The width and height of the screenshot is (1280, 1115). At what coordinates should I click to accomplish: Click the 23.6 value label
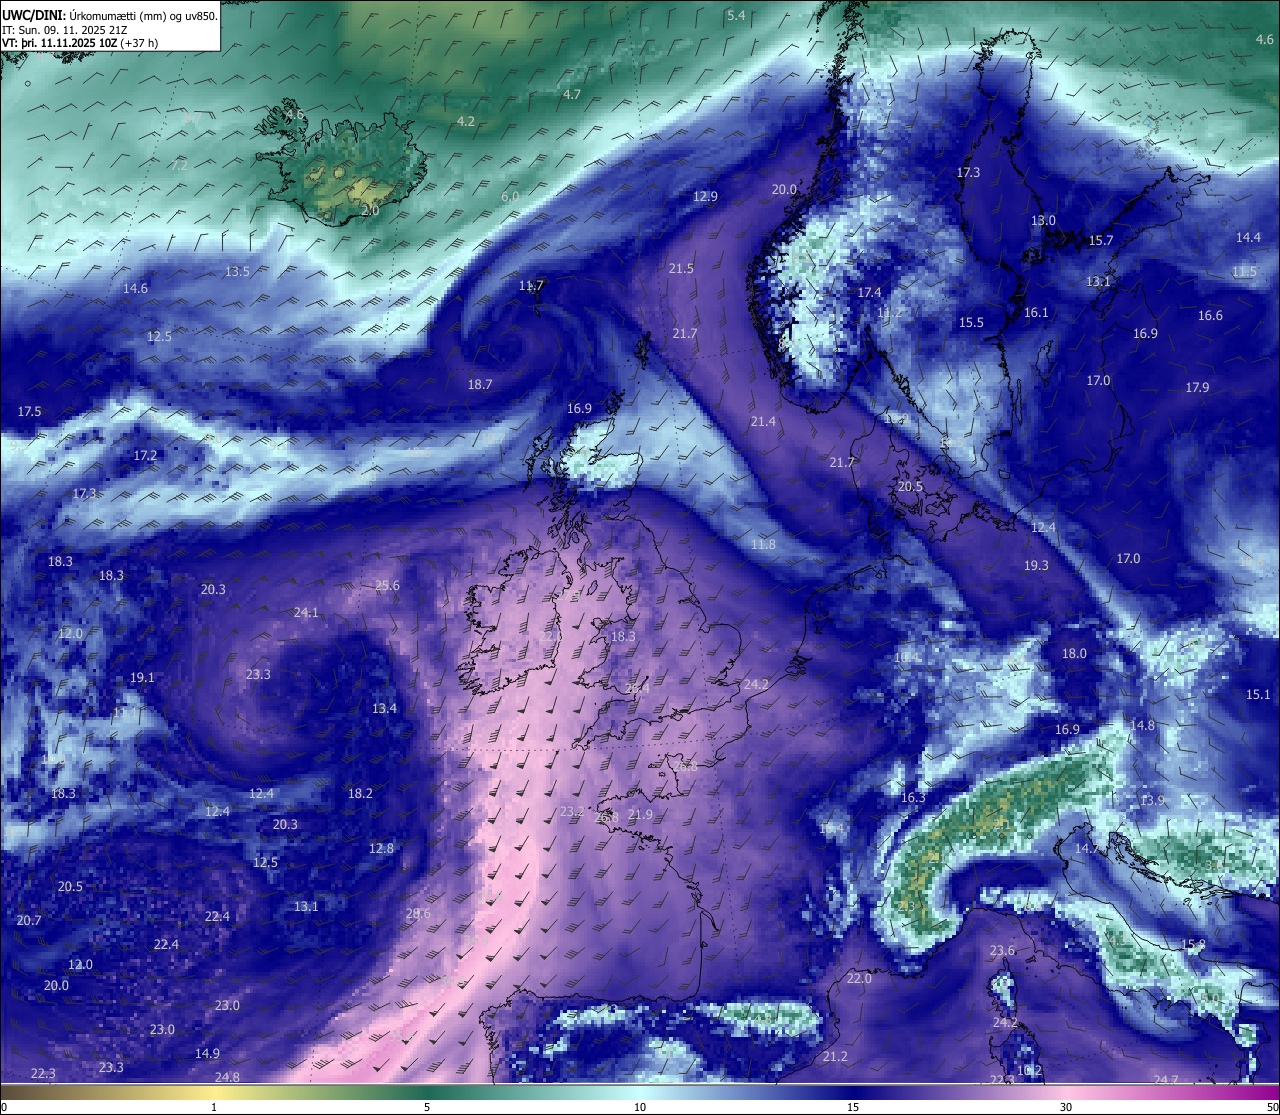click(x=1002, y=950)
